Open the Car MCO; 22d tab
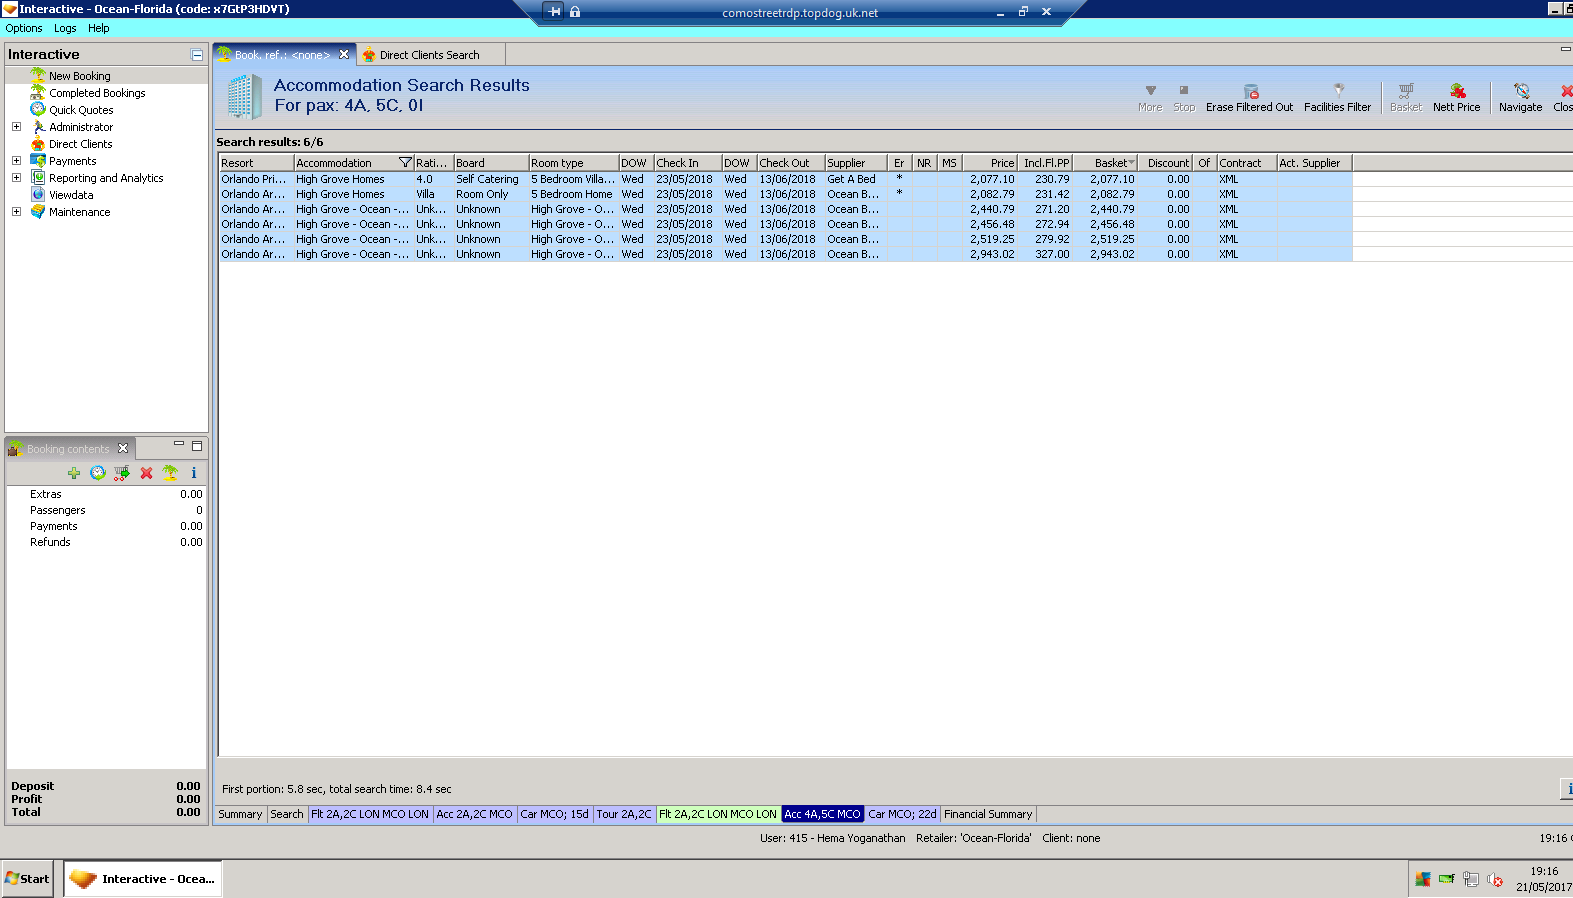Viewport: 1573px width, 898px height. tap(903, 815)
